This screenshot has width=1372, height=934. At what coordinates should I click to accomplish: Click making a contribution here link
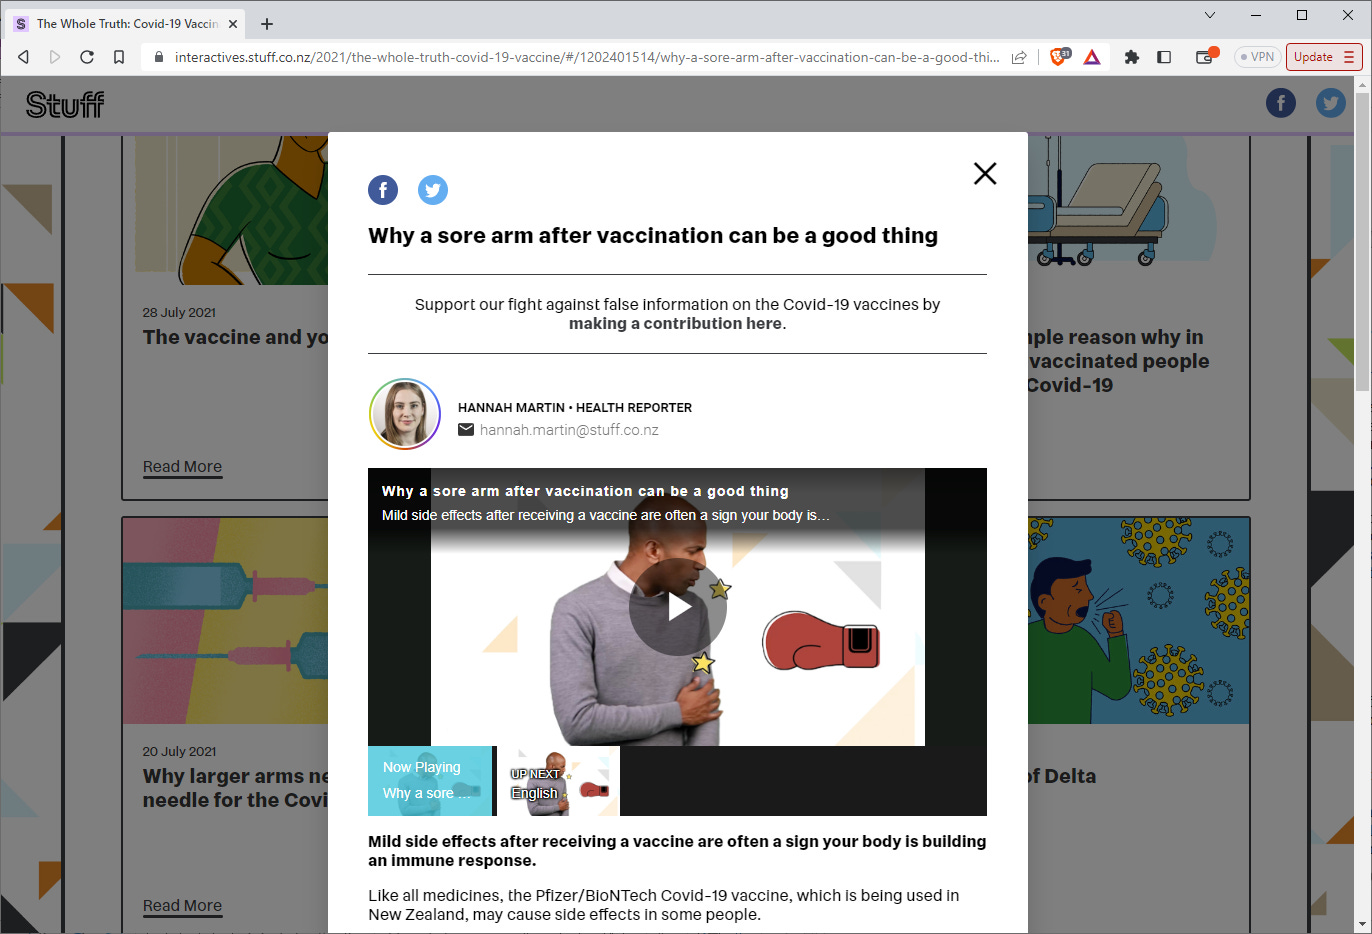(676, 324)
